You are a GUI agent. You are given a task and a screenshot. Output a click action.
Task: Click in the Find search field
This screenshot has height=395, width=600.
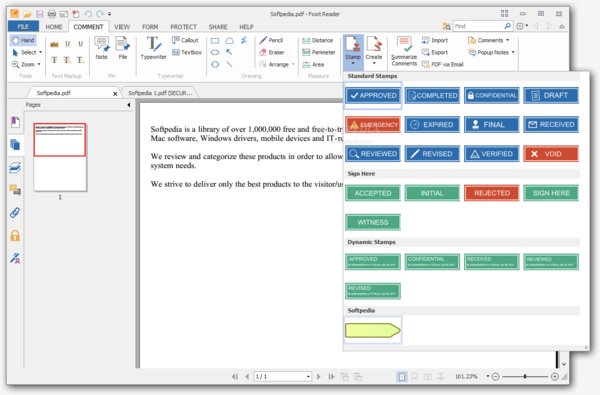click(478, 26)
